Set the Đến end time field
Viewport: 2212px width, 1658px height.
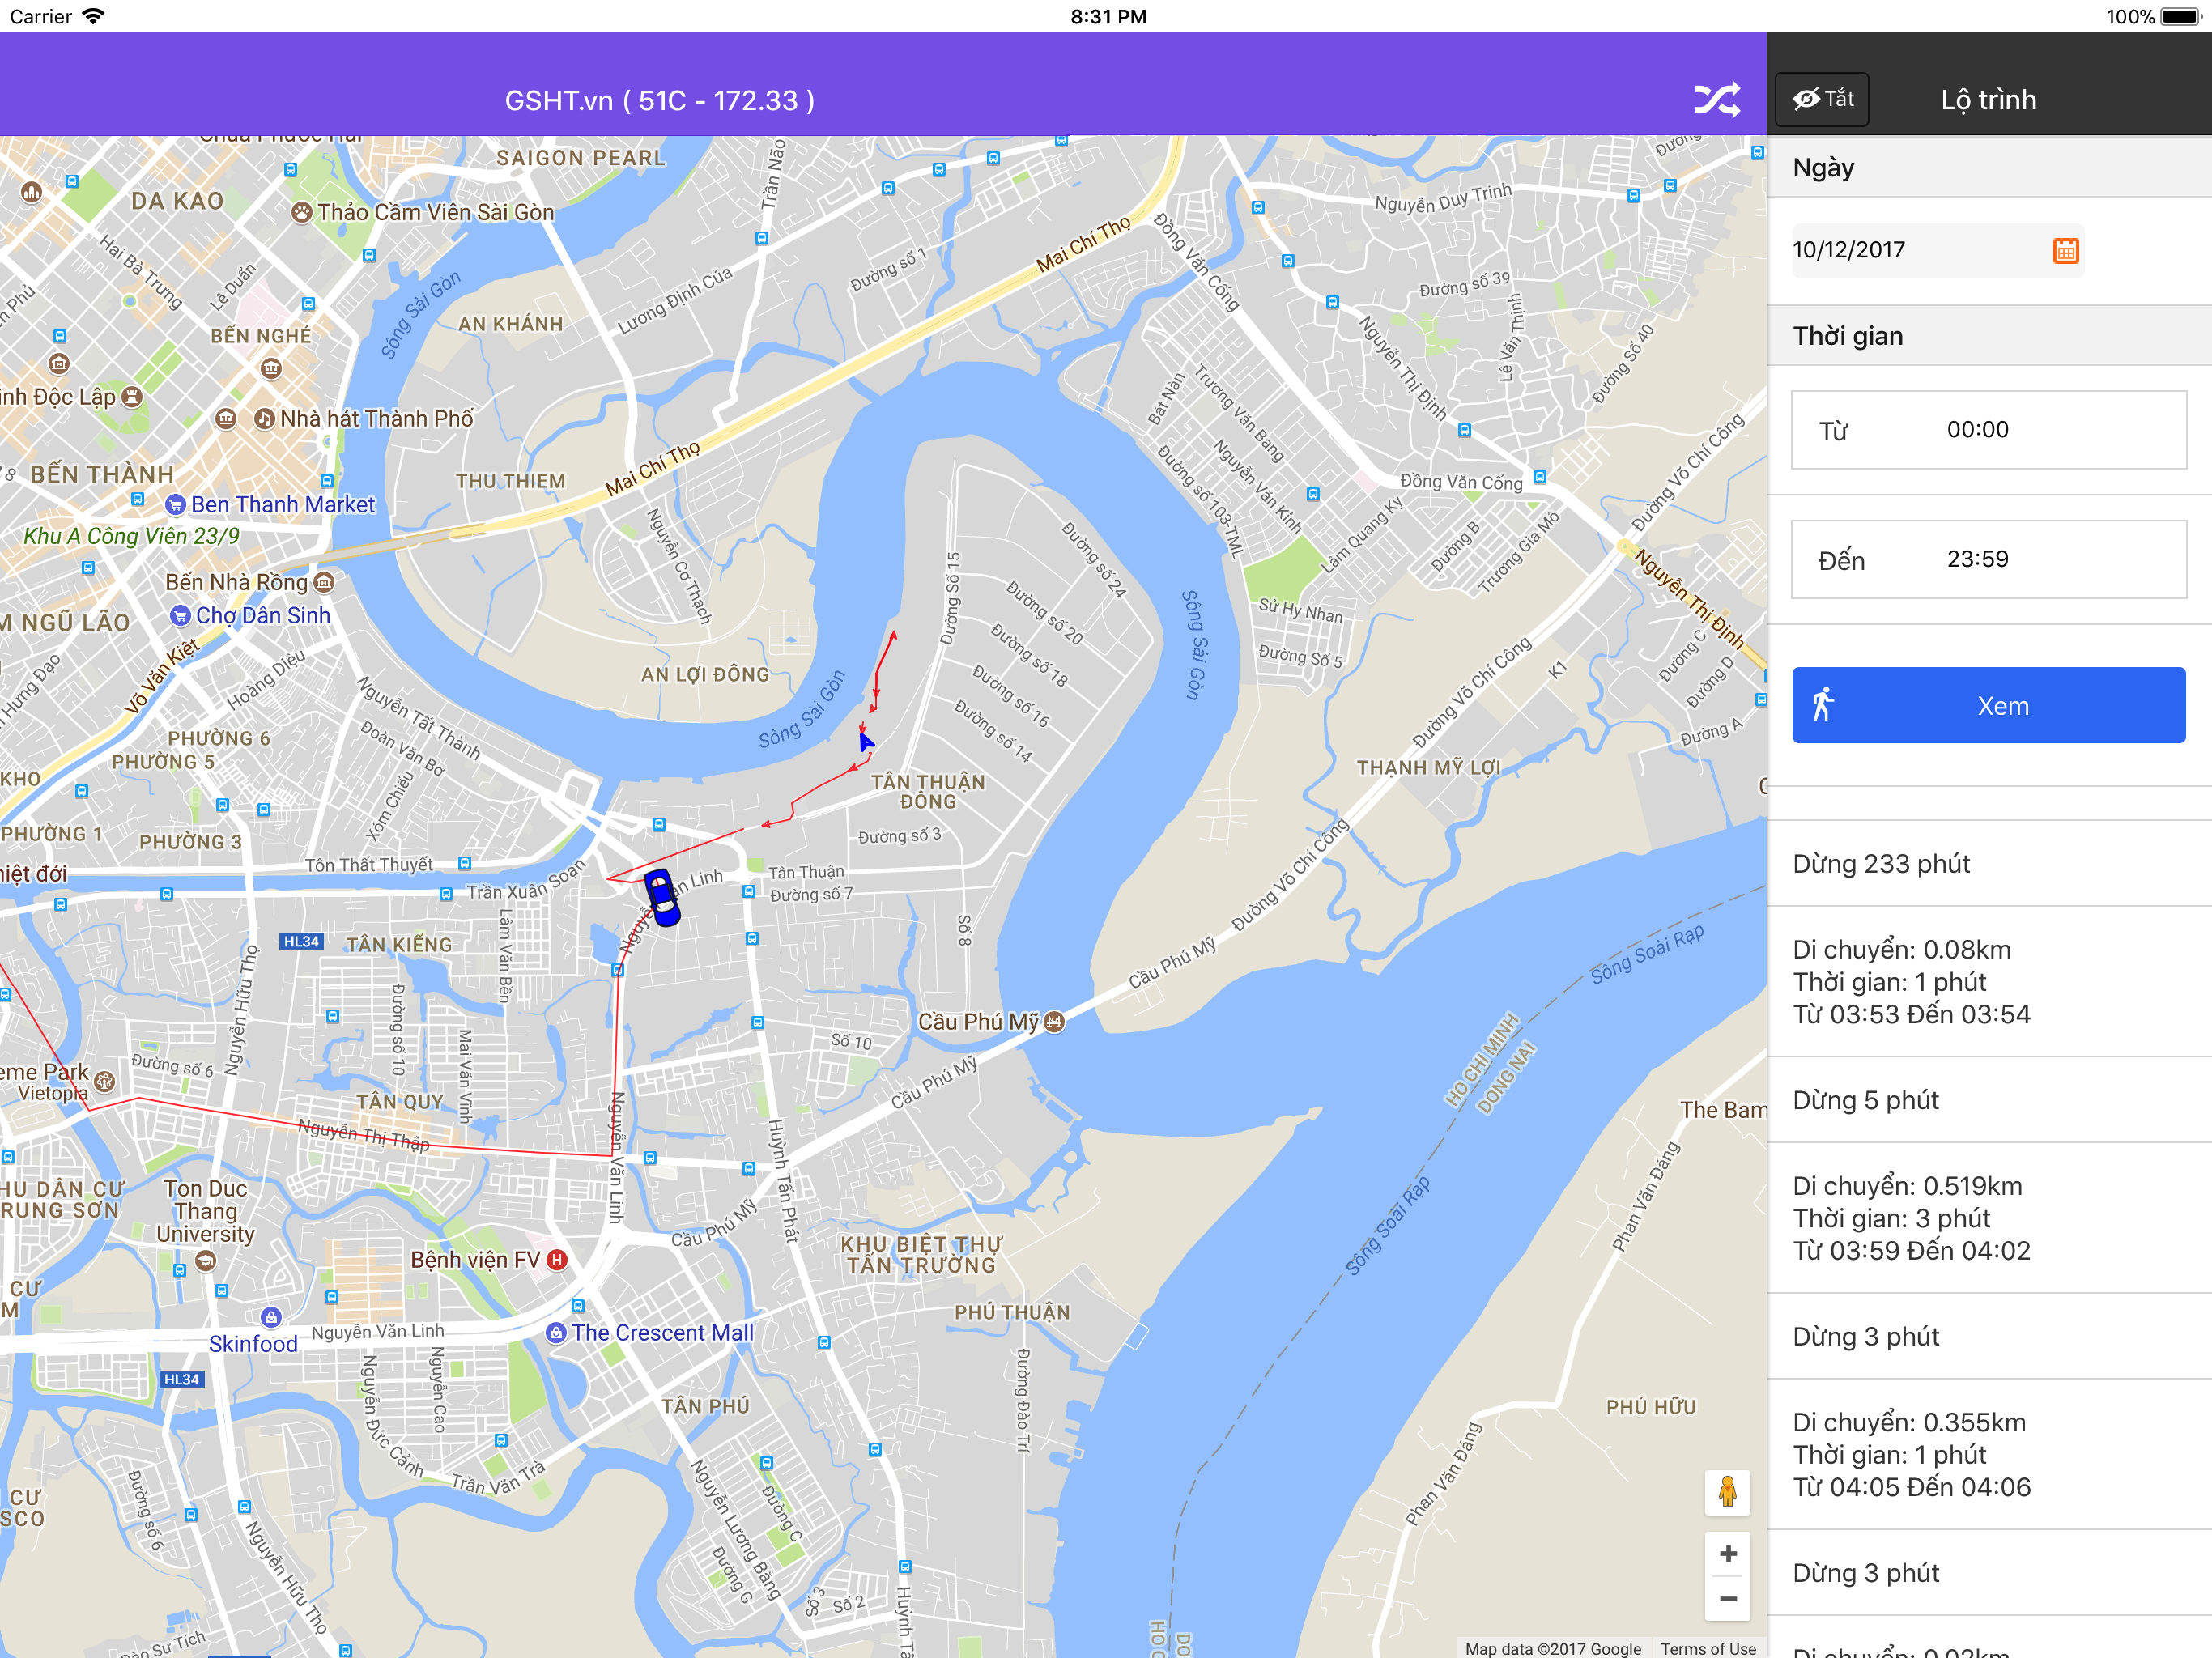pyautogui.click(x=1988, y=559)
